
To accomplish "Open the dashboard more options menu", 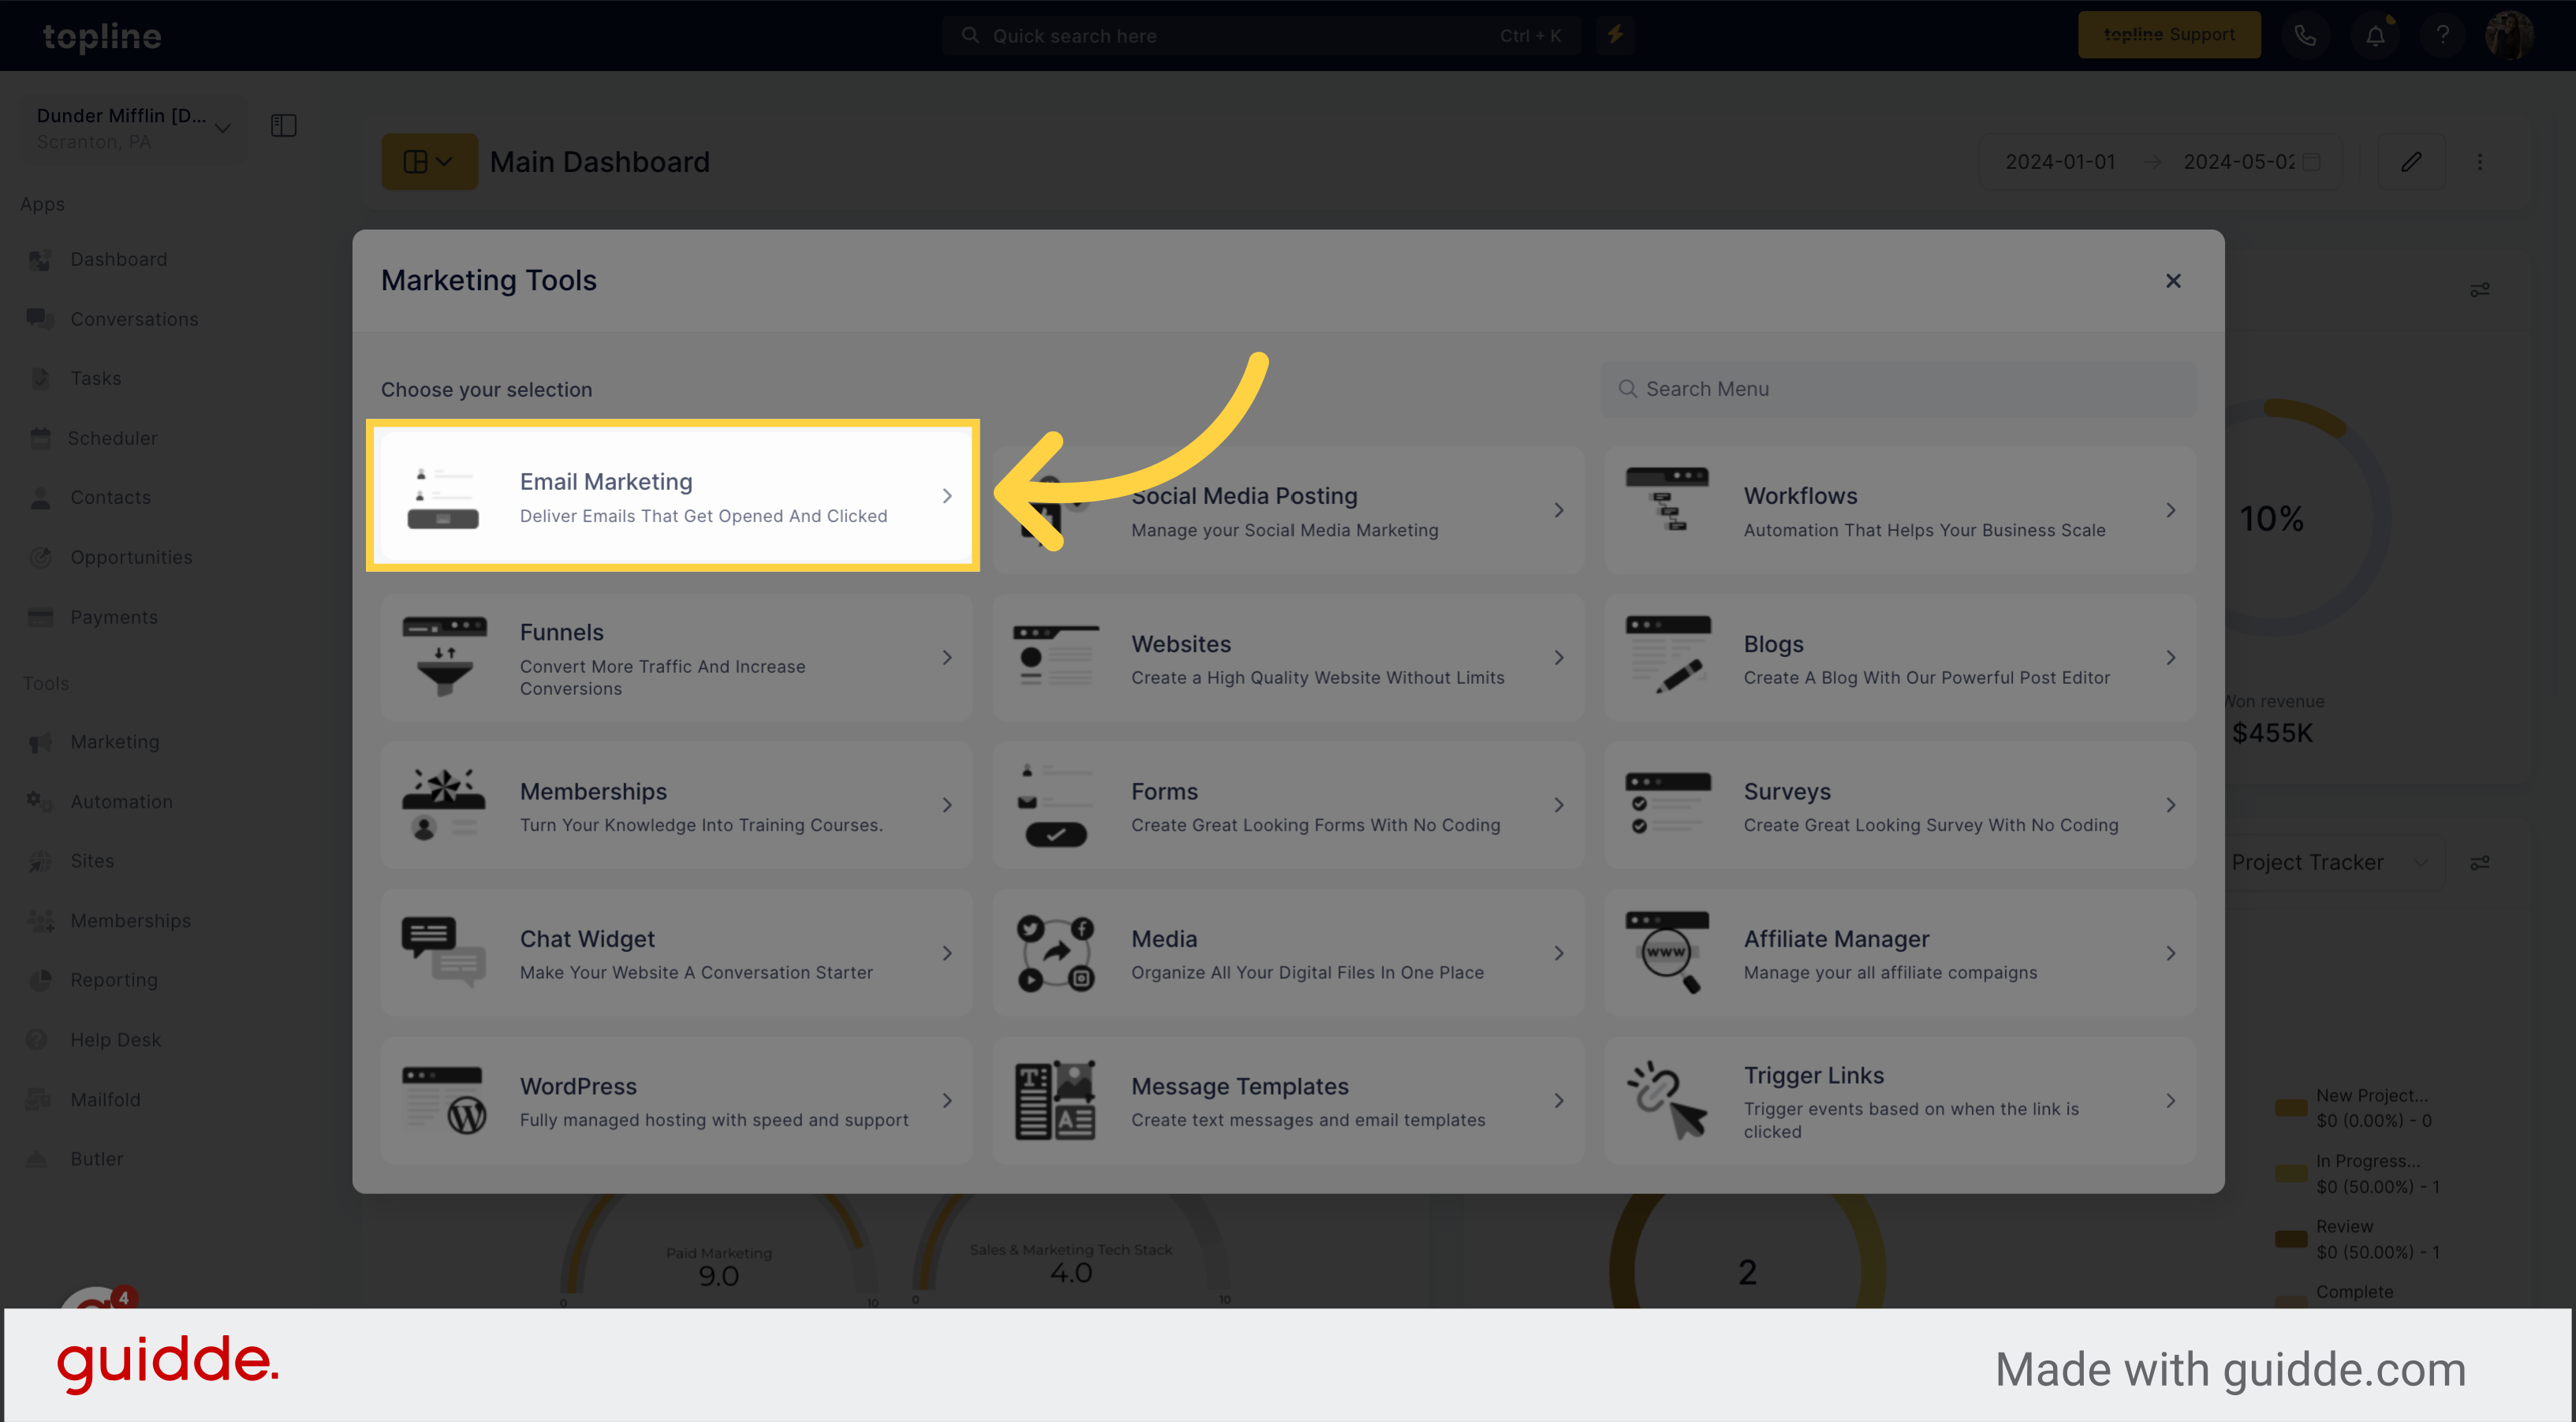I will (2480, 162).
